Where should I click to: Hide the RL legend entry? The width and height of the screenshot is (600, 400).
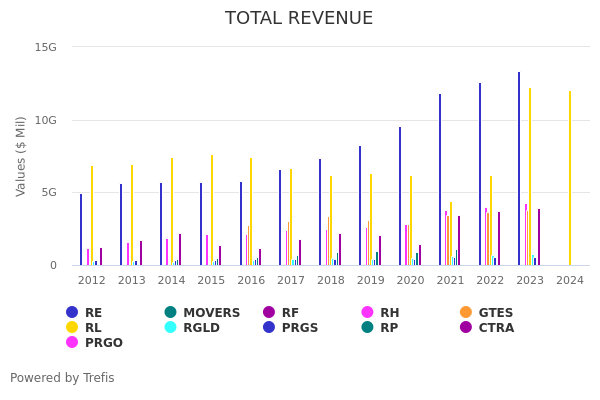coord(72,328)
